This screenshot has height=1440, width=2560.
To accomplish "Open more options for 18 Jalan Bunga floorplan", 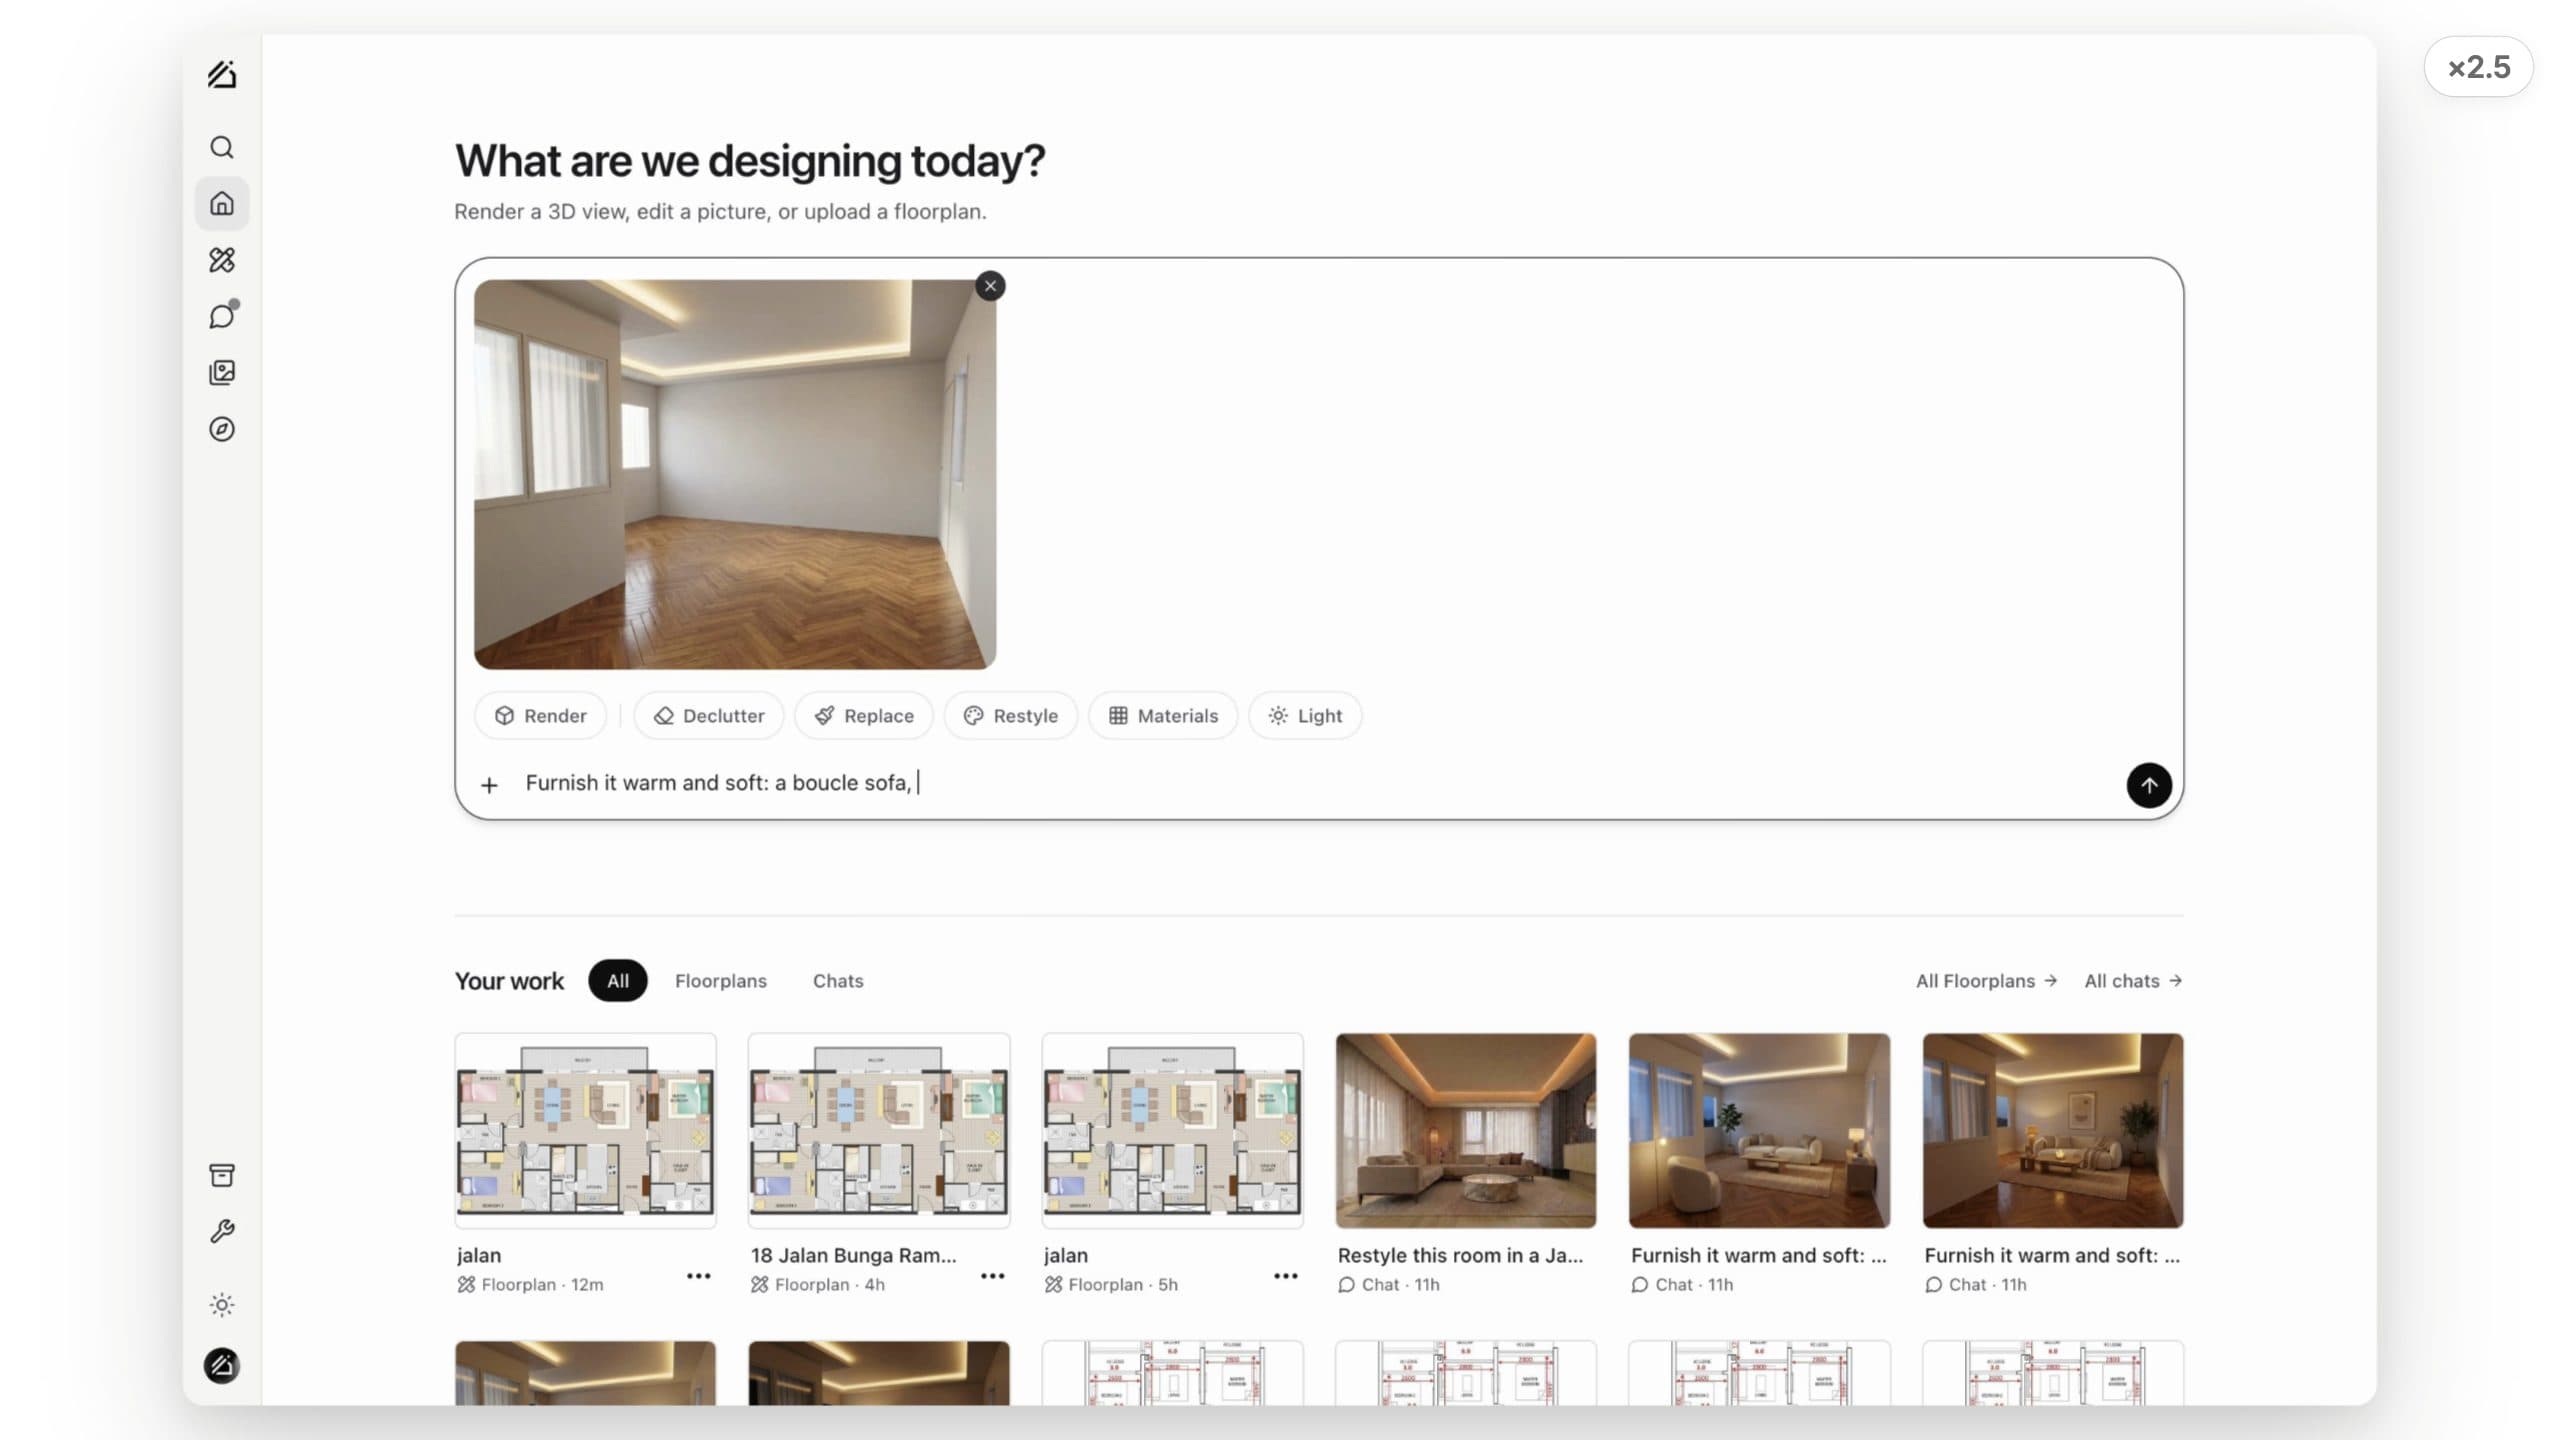I will coord(992,1276).
